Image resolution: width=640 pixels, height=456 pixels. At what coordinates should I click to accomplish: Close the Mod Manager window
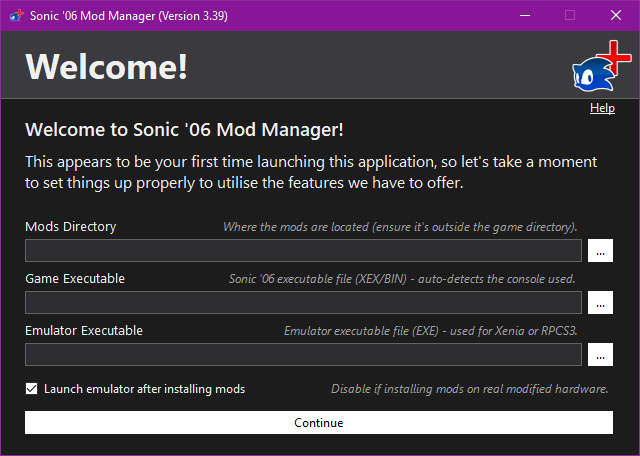point(615,15)
